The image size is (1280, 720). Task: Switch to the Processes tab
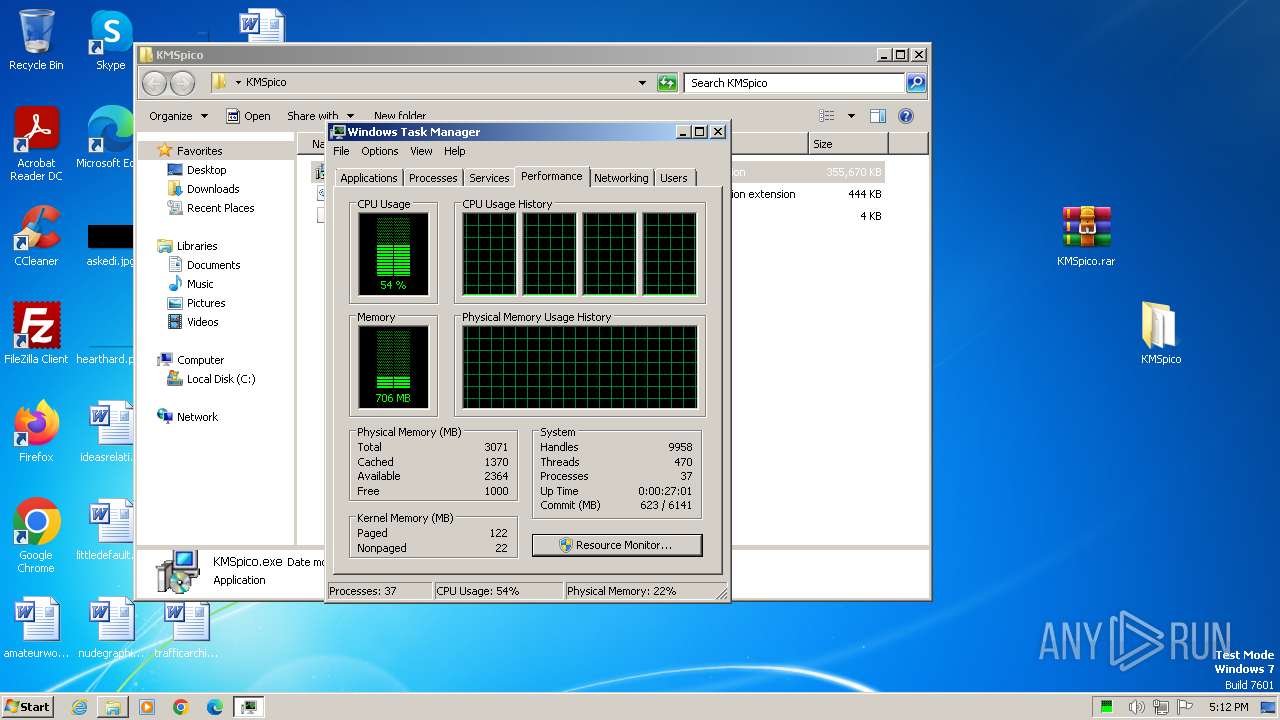coord(433,178)
